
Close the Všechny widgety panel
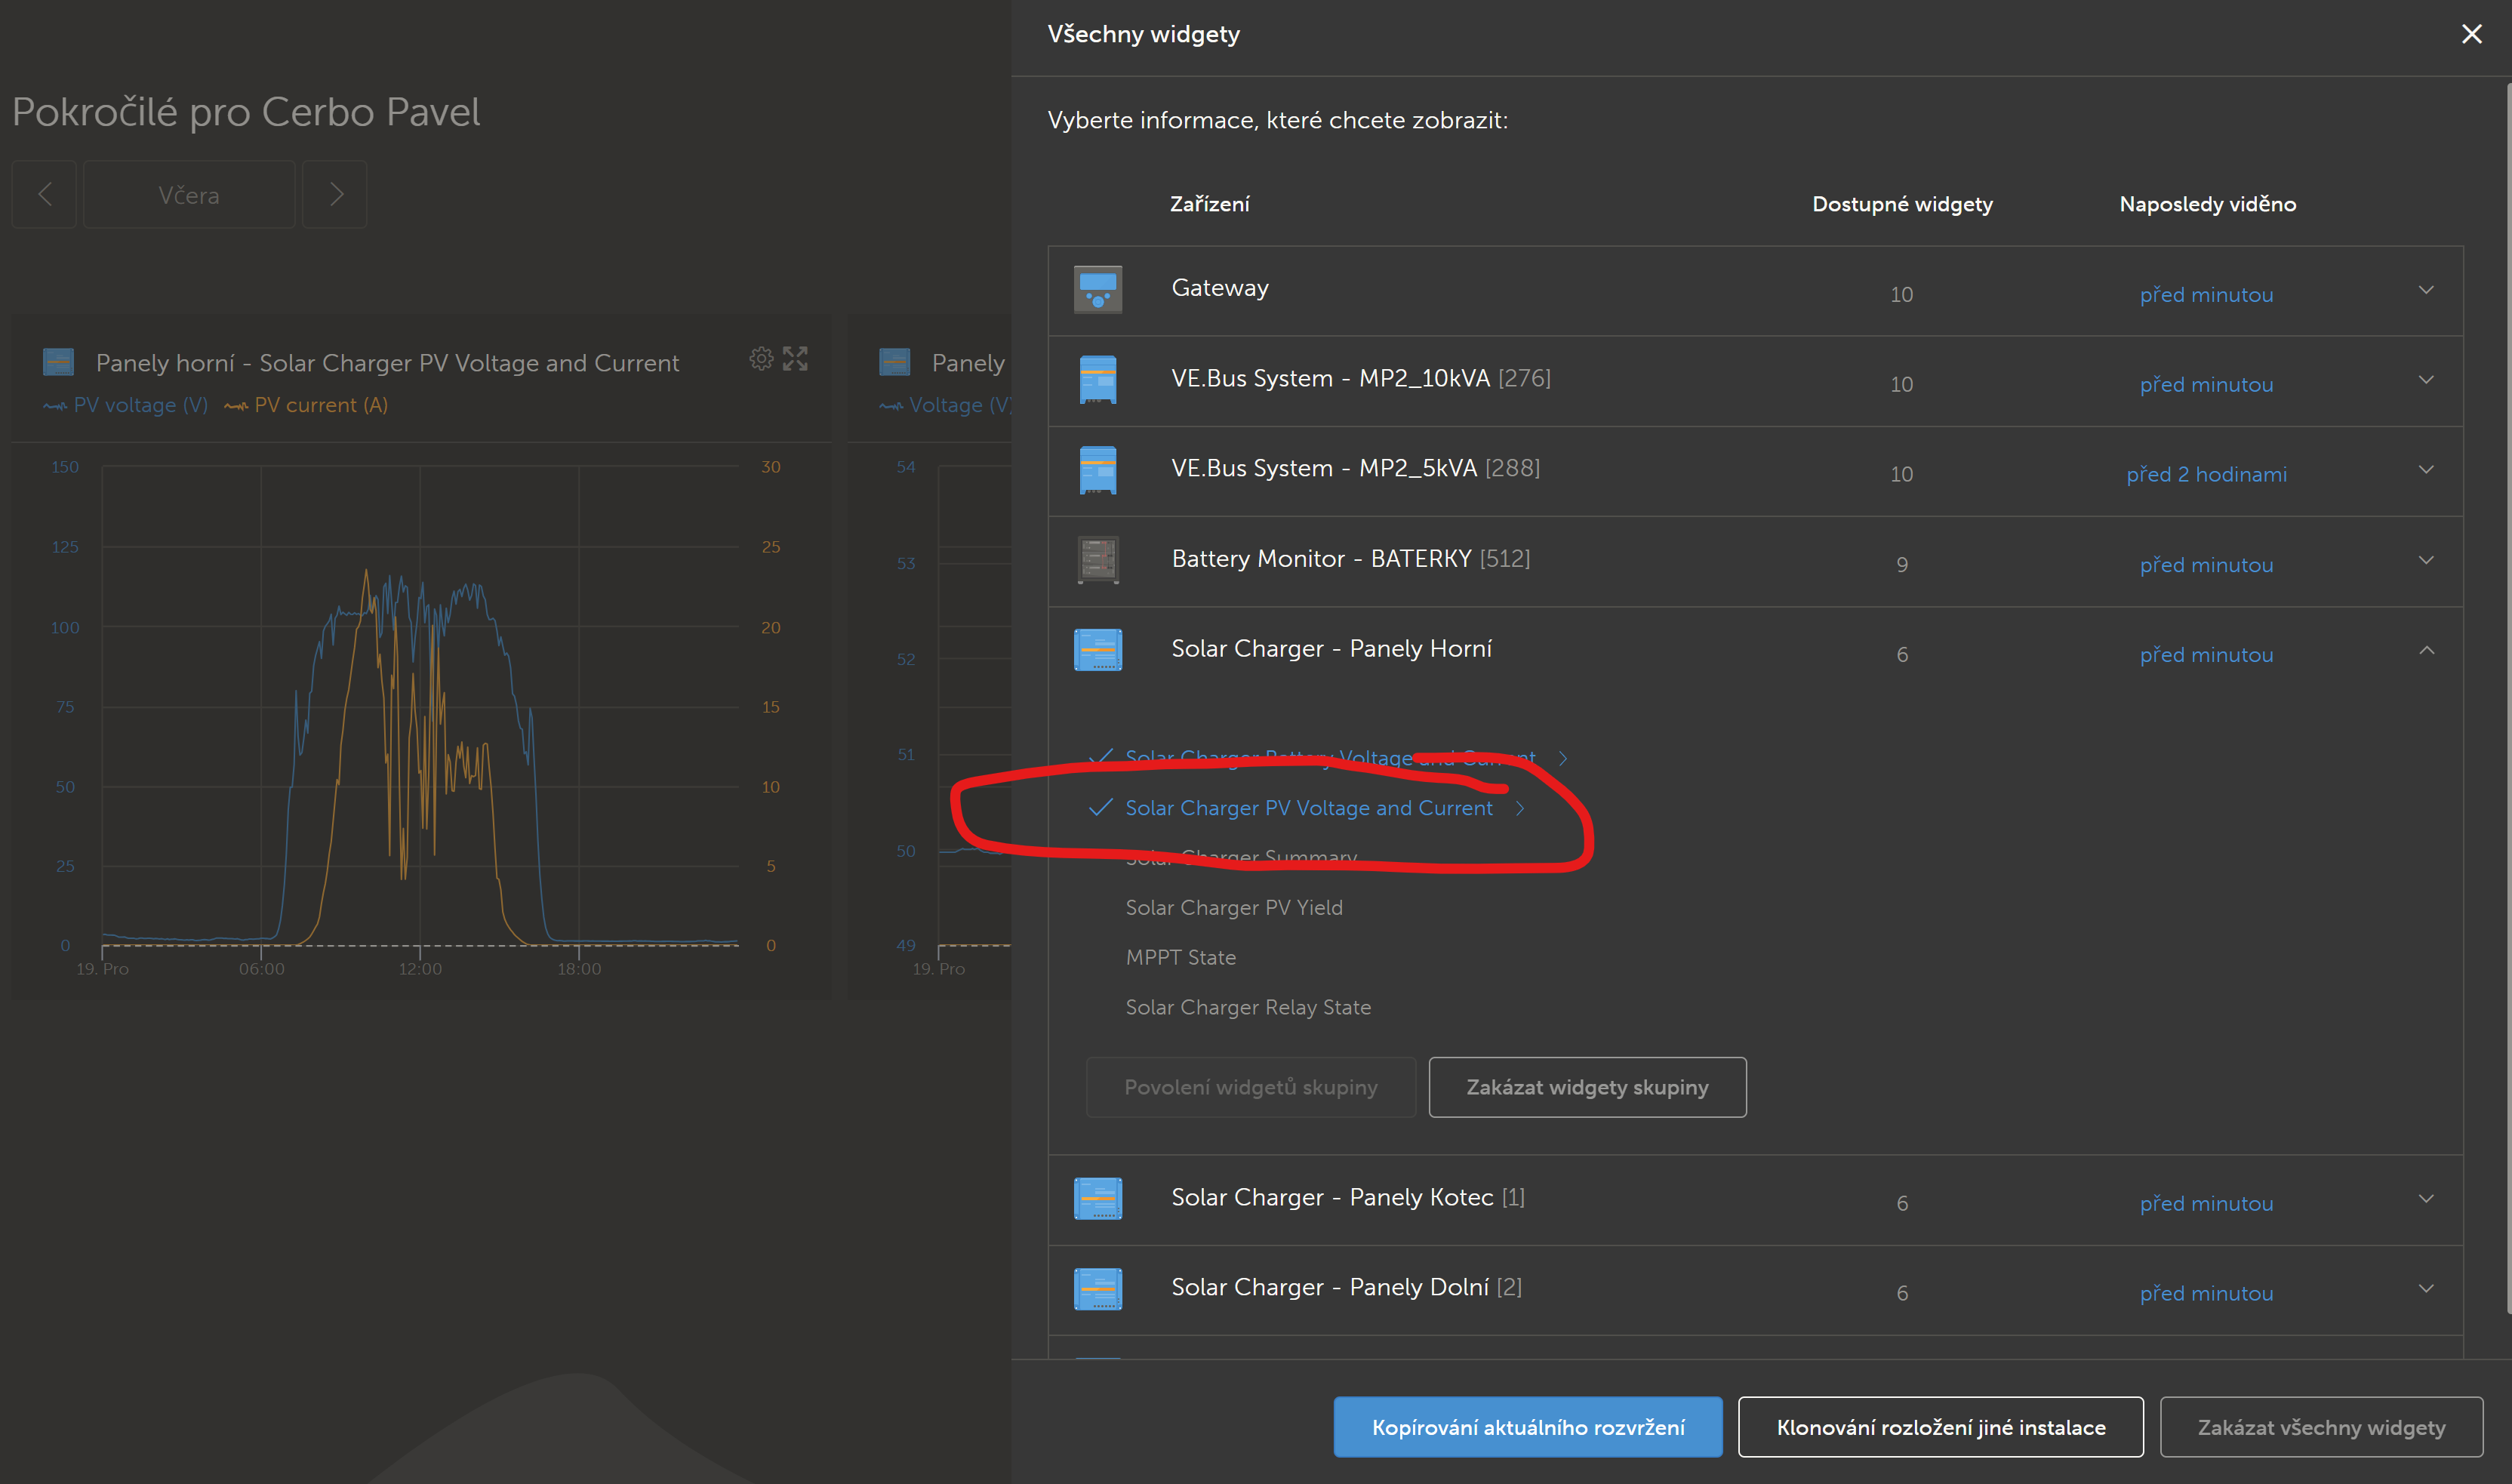click(x=2471, y=34)
